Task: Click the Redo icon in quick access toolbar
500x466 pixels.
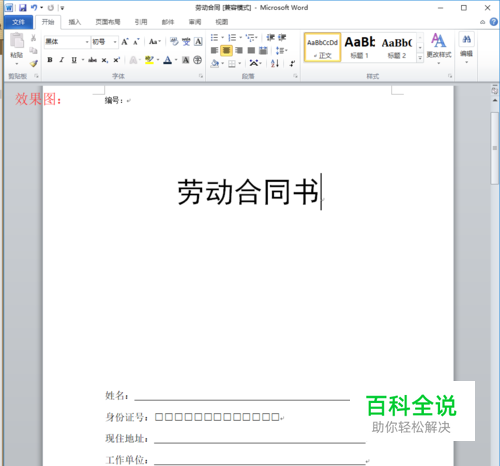Action: [51, 8]
